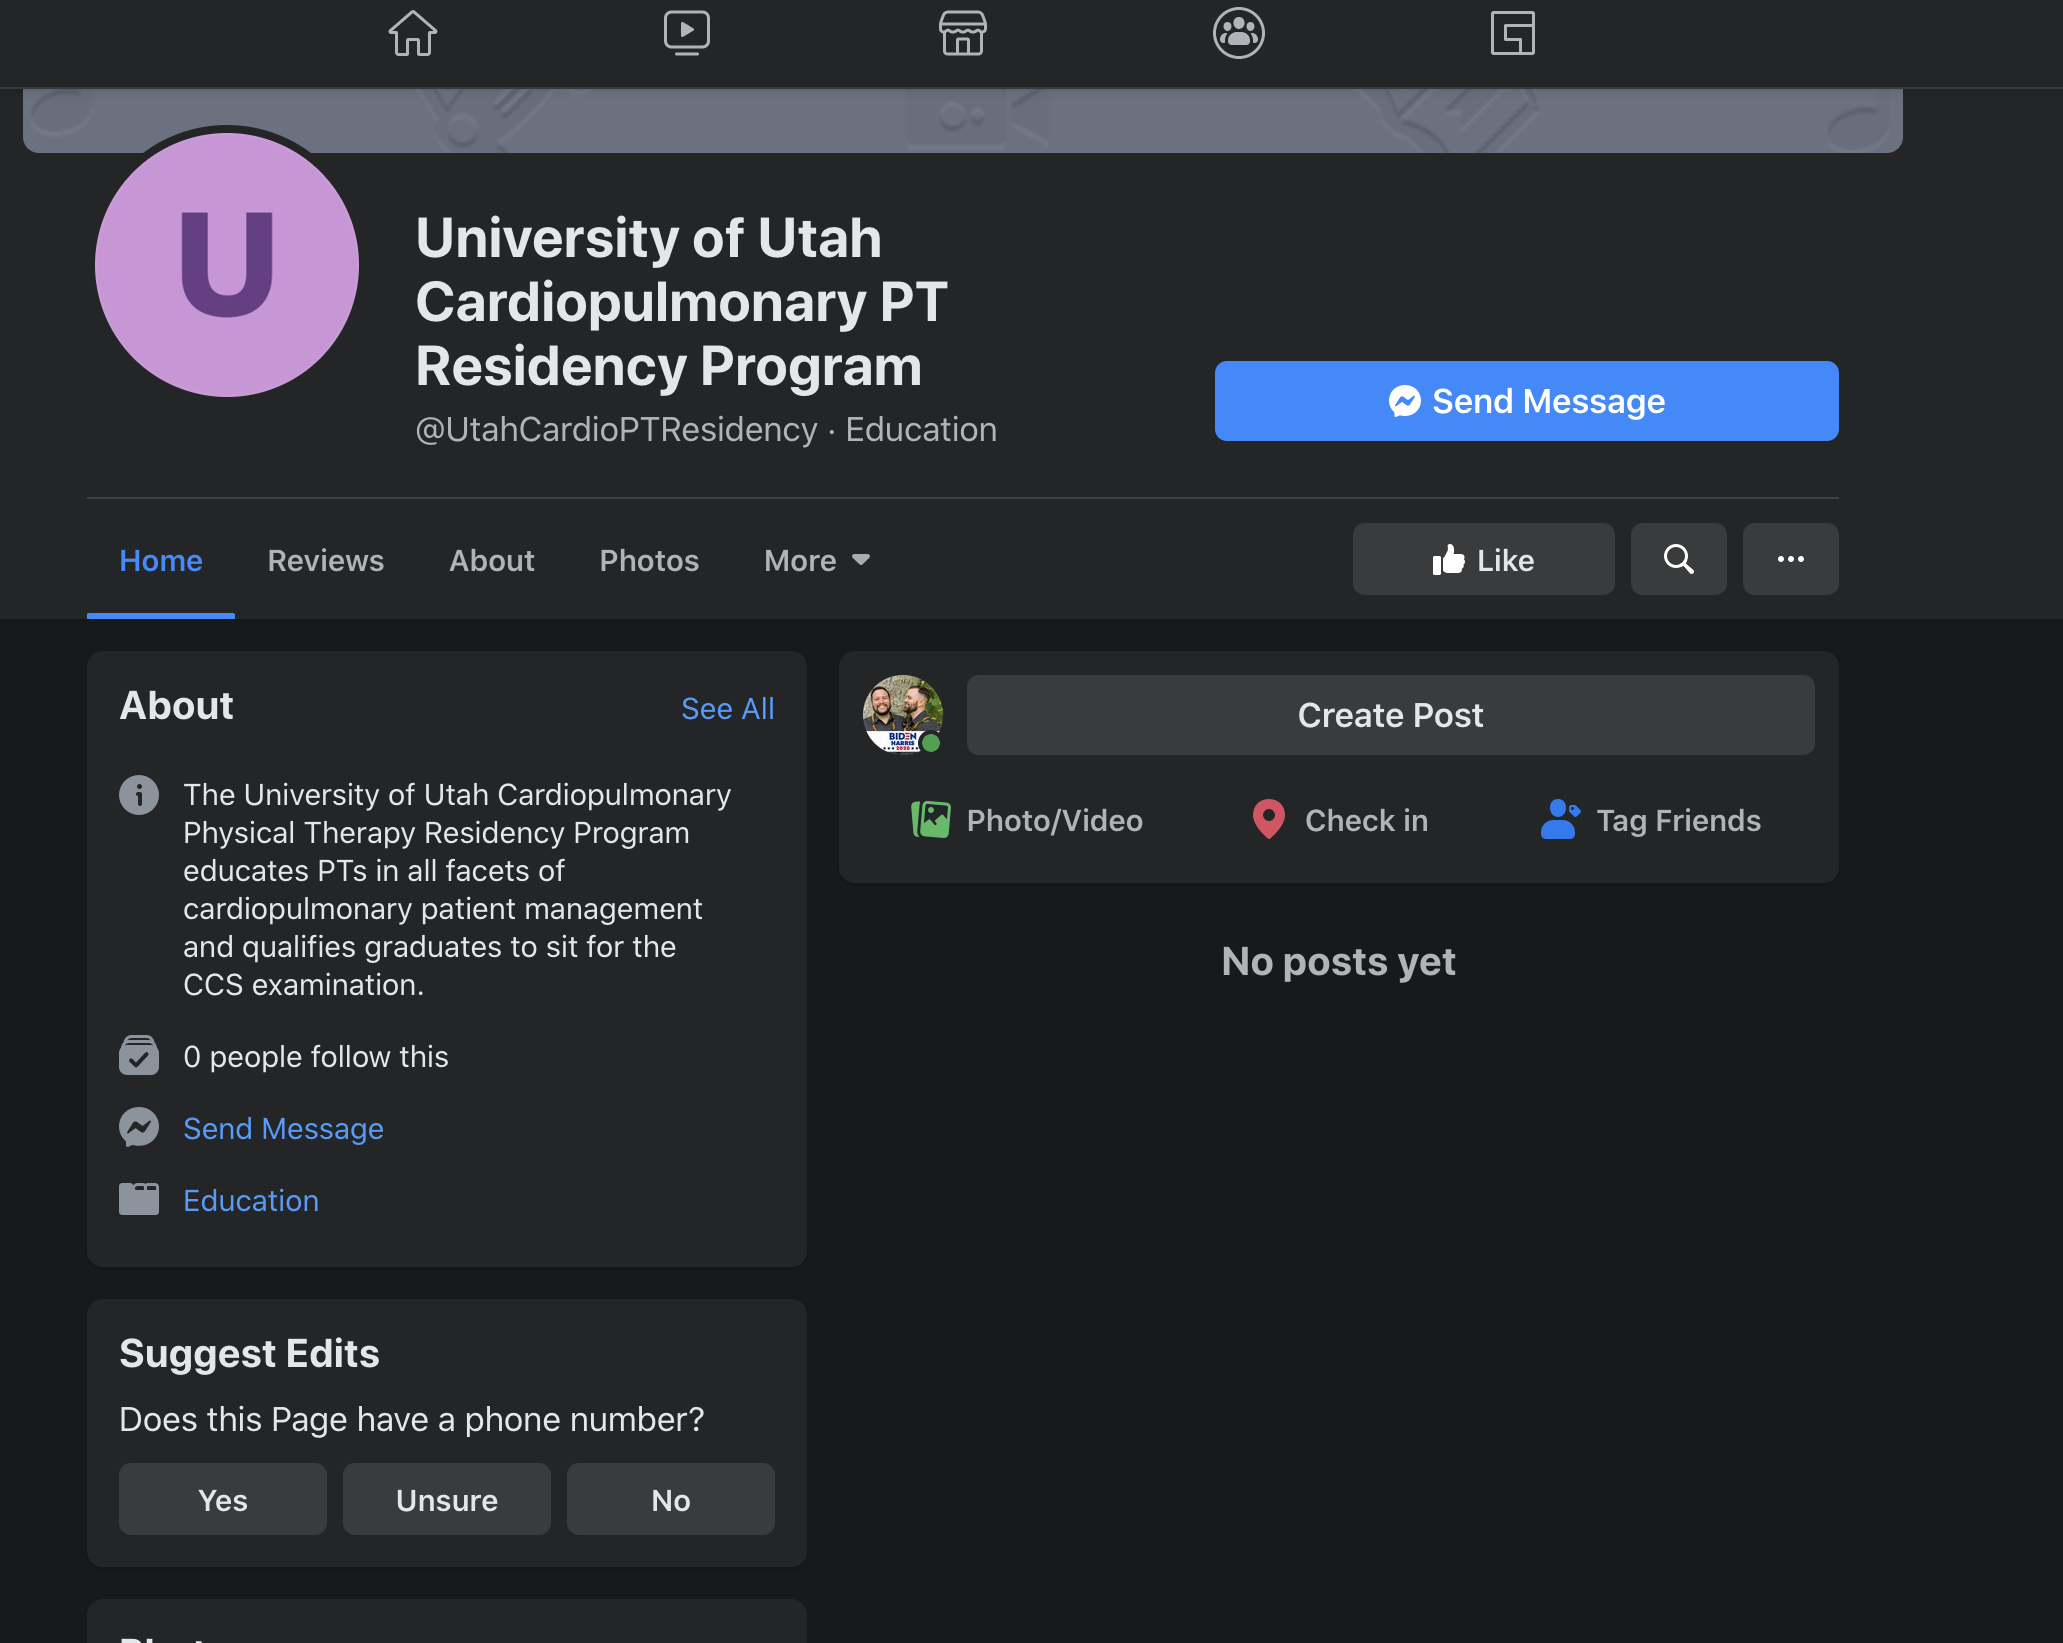The width and height of the screenshot is (2063, 1643).
Task: Click the '0 people follow this' text
Action: pos(316,1056)
